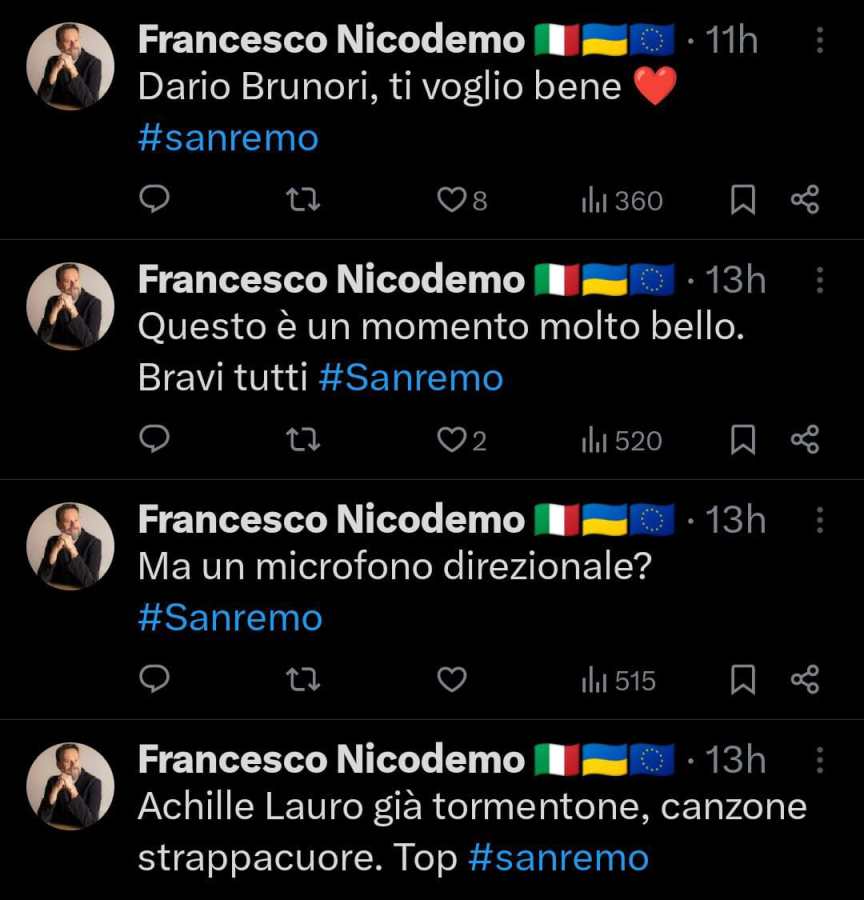Open more options on Dario Brunori tweet
The image size is (864, 900).
819,41
